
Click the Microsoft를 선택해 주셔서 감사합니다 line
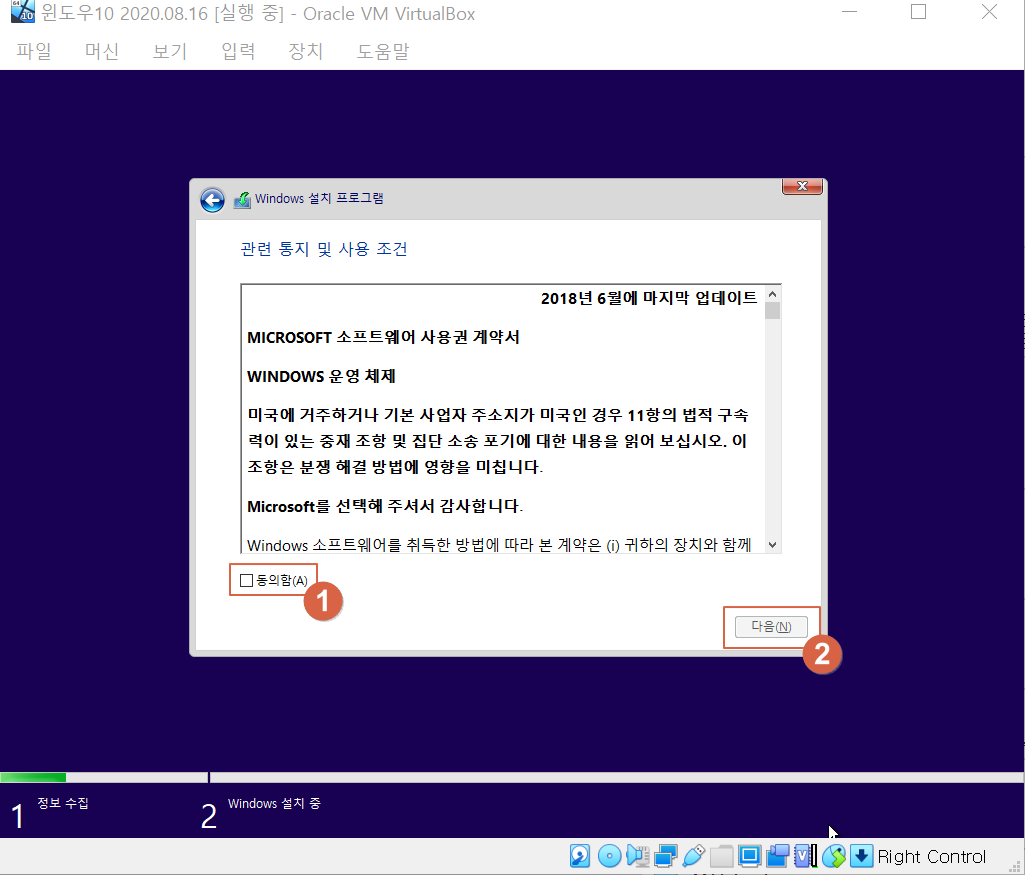pos(385,506)
